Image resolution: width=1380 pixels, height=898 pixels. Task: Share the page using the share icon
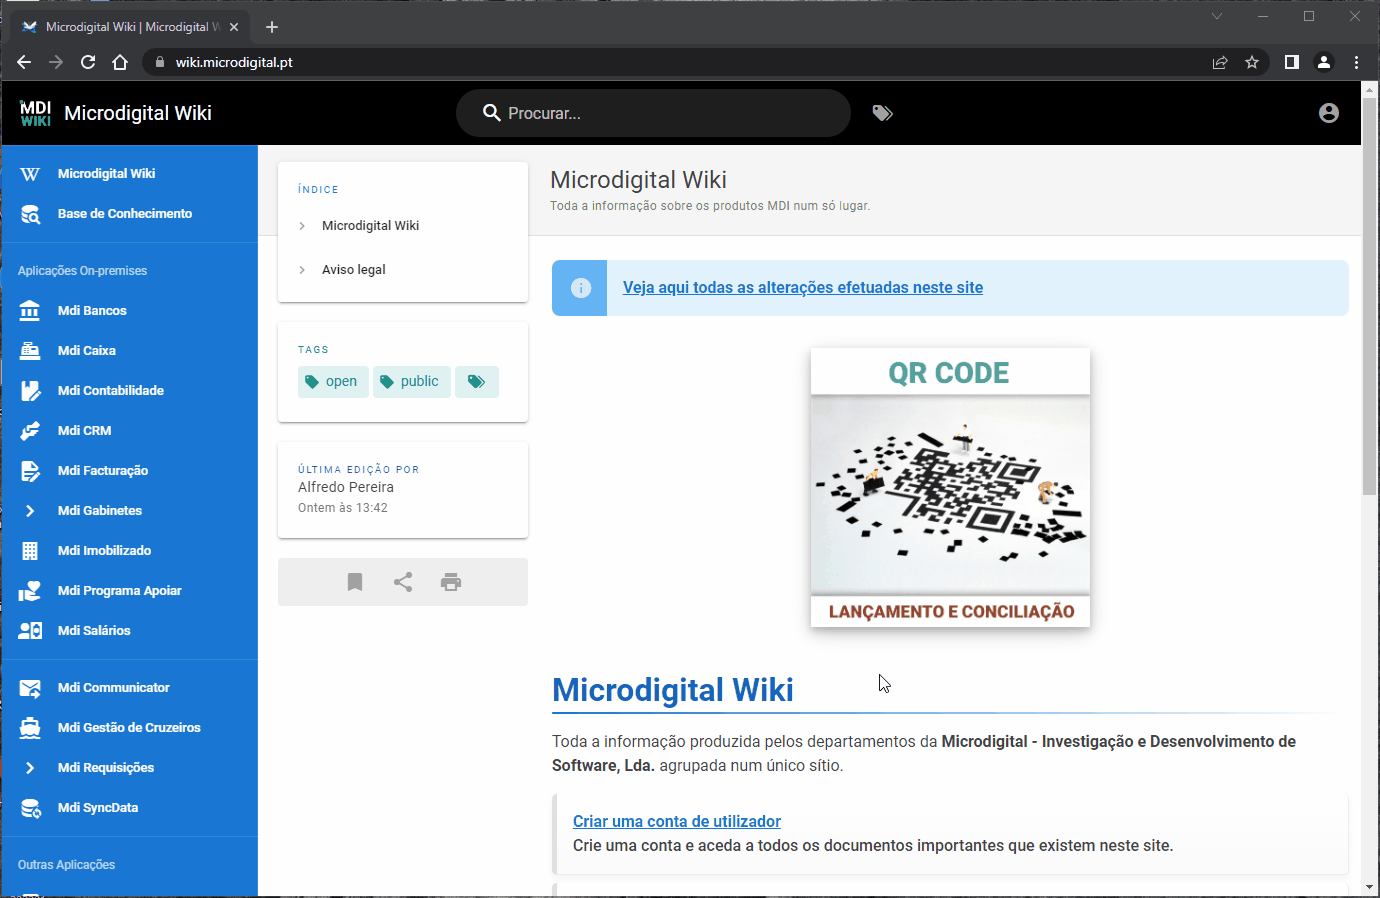click(x=403, y=582)
